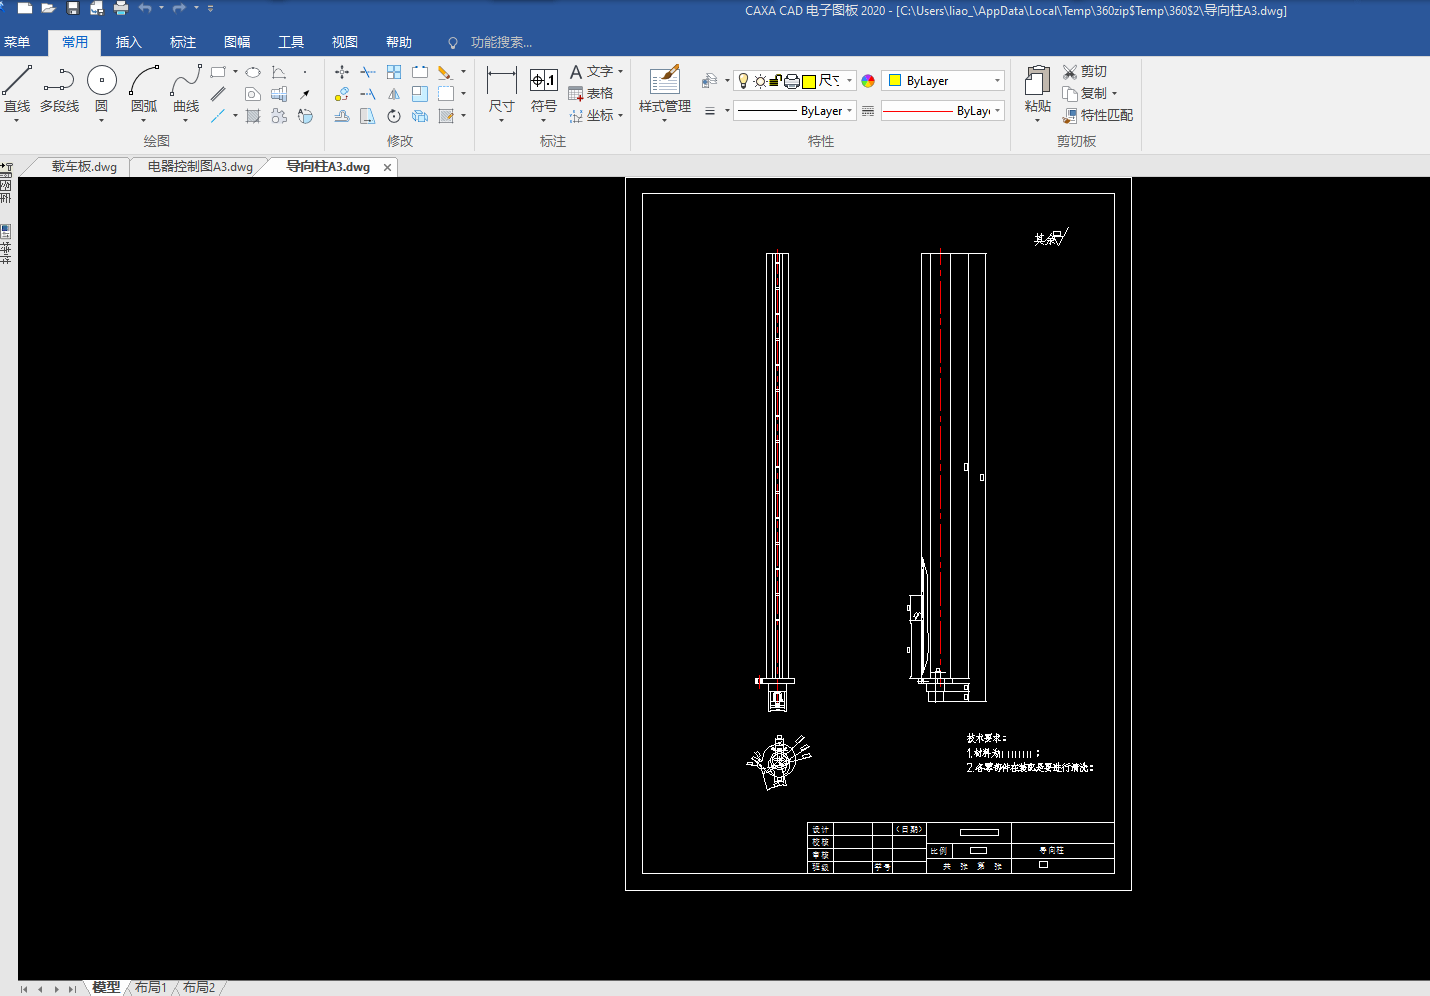The width and height of the screenshot is (1430, 996).
Task: Expand the Erase tool dropdown arrow
Action: click(463, 72)
